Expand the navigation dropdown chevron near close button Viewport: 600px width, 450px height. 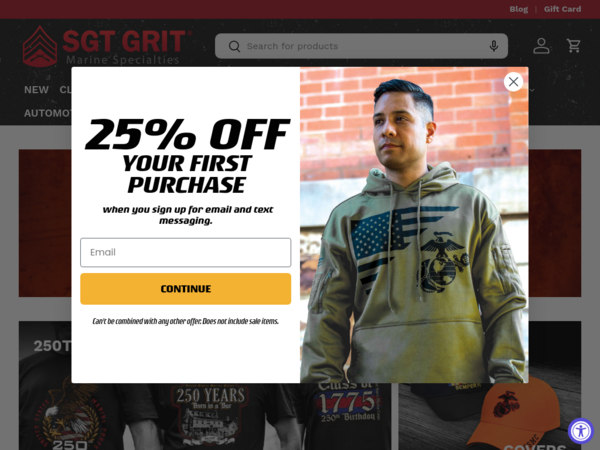pyautogui.click(x=532, y=90)
